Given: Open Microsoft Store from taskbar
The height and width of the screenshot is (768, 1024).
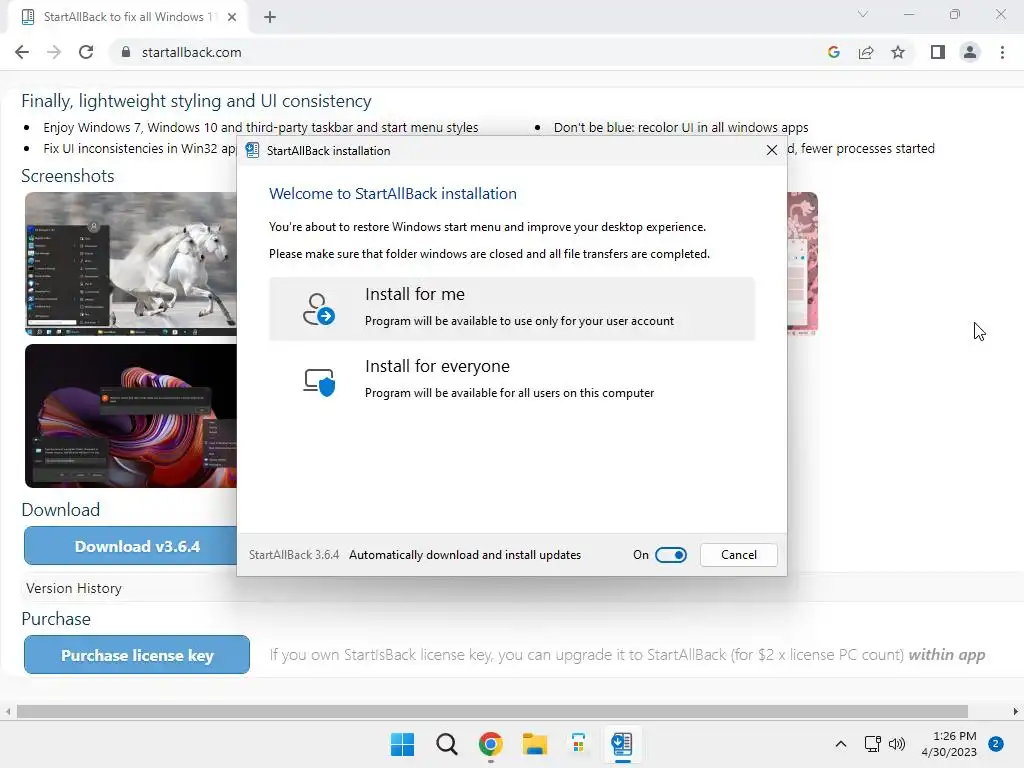Looking at the screenshot, I should (x=578, y=744).
